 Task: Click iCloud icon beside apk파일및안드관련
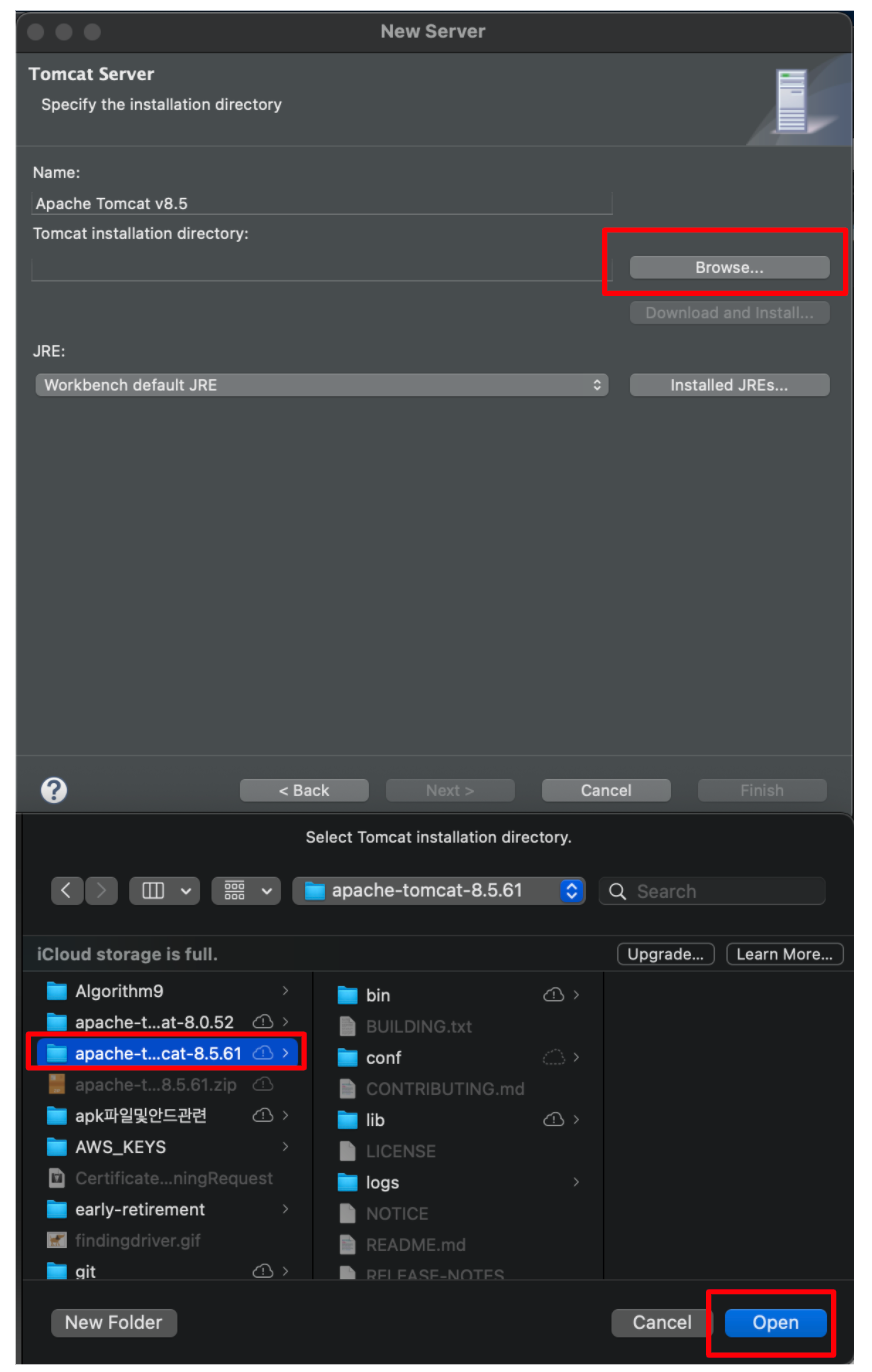(263, 1115)
